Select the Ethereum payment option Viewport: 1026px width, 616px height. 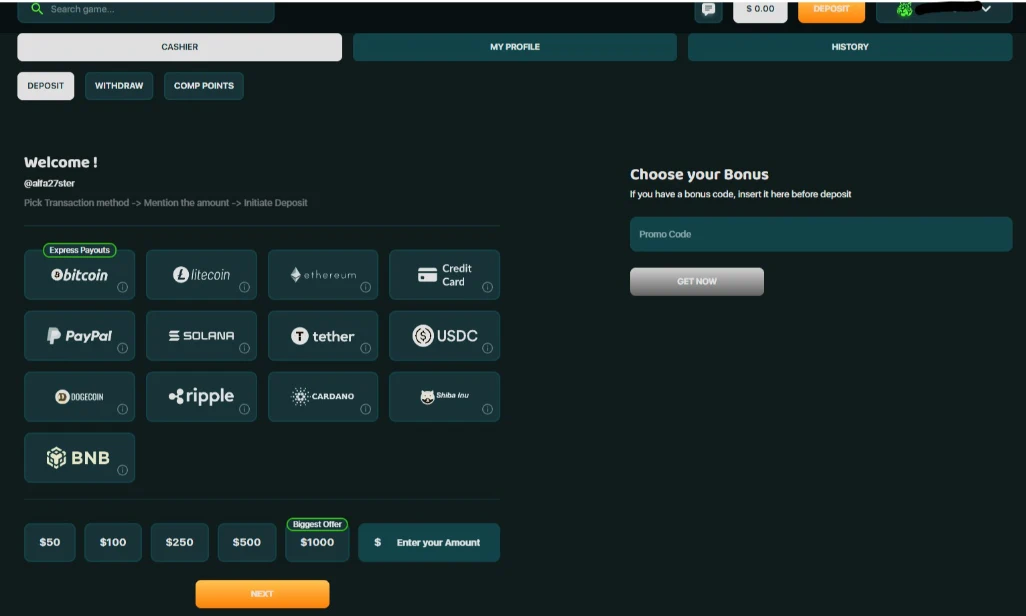click(x=322, y=274)
